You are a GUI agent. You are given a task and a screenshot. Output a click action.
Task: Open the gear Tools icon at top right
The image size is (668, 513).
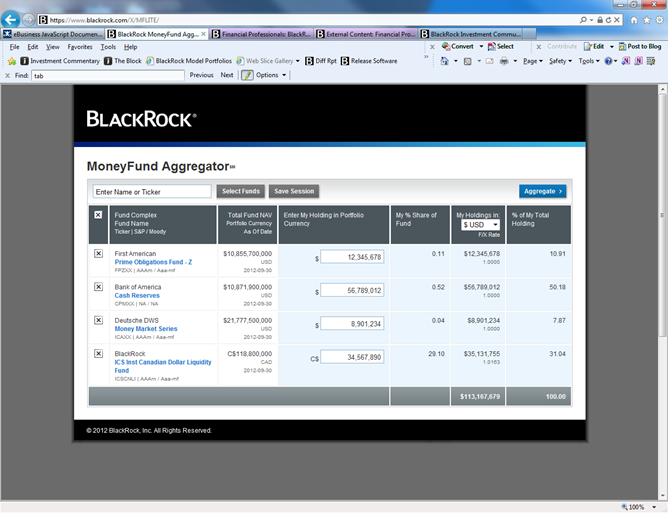pos(659,20)
